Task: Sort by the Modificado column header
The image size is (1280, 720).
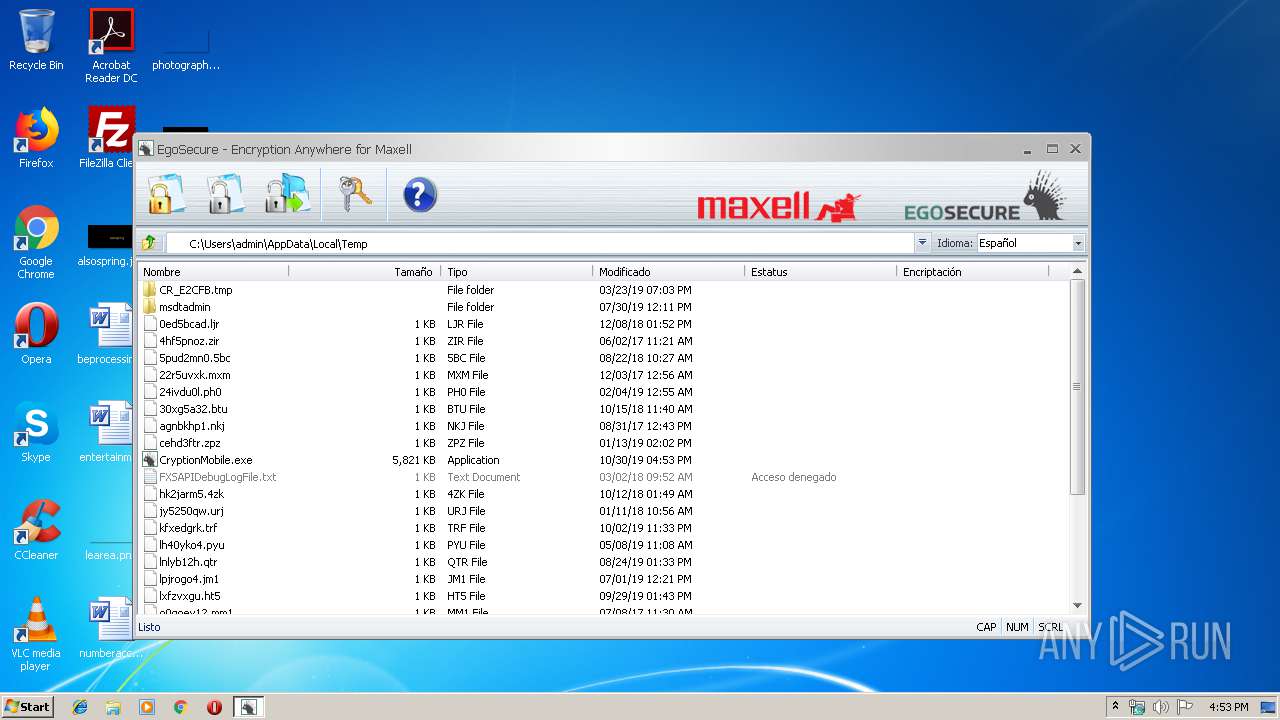Action: click(x=669, y=272)
